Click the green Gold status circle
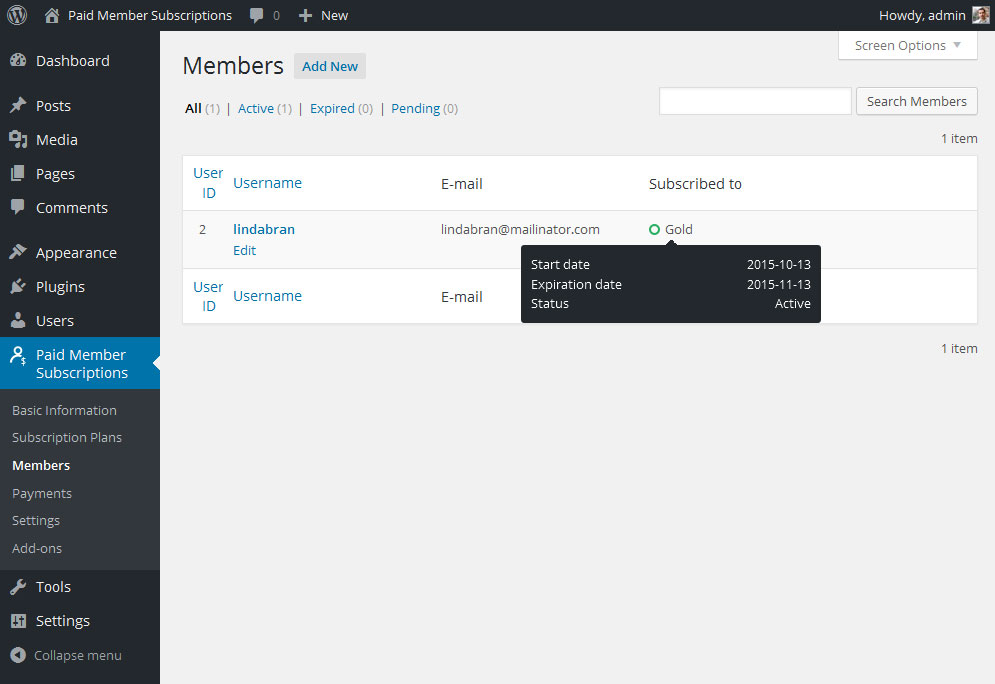This screenshot has height=684, width=995. click(655, 230)
